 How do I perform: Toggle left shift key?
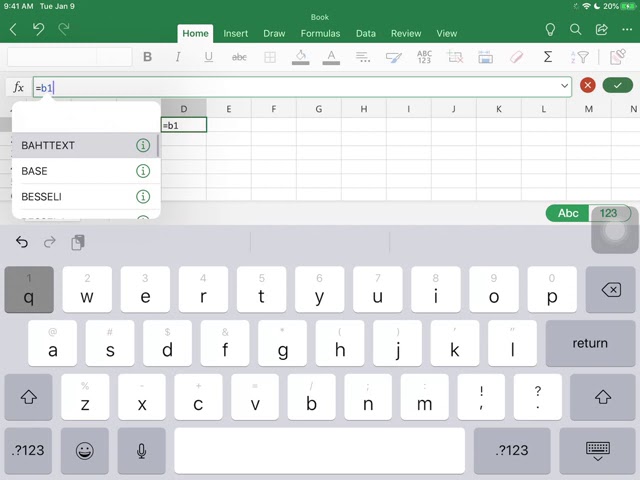pos(29,397)
